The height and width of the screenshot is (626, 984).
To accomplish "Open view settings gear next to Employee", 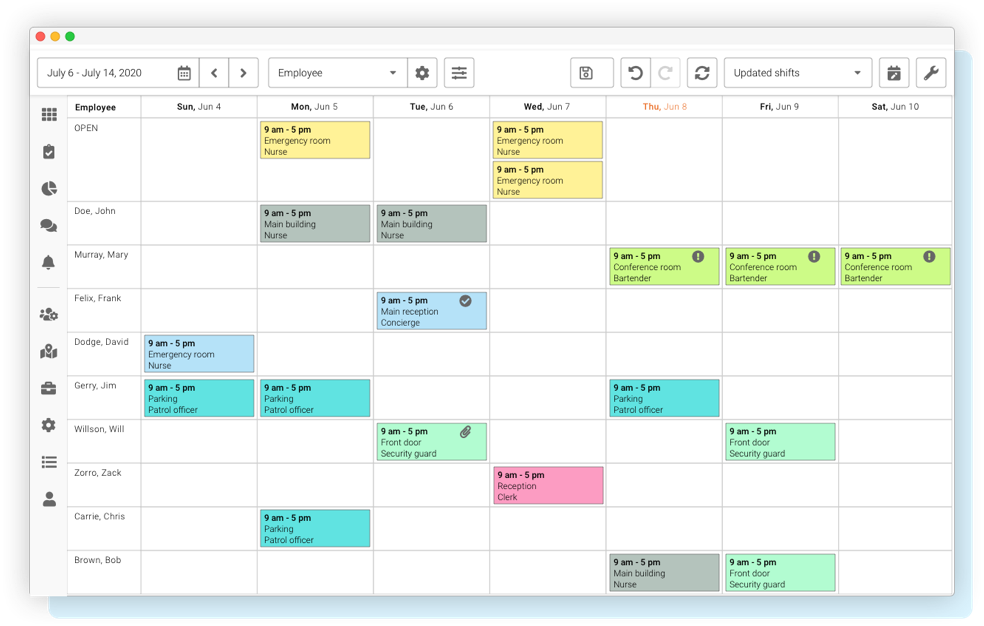I will pos(422,73).
